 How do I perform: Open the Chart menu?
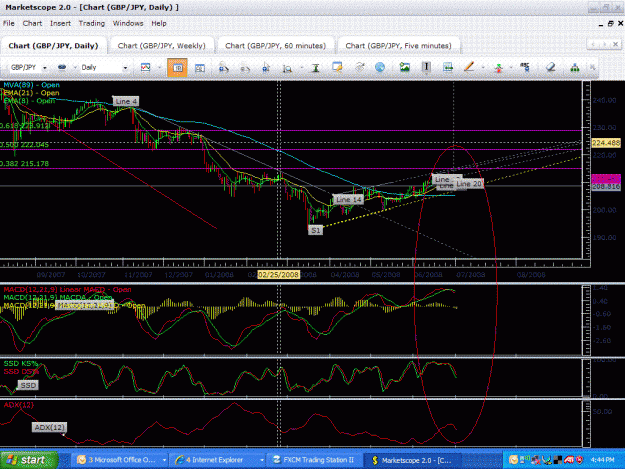pyautogui.click(x=32, y=24)
